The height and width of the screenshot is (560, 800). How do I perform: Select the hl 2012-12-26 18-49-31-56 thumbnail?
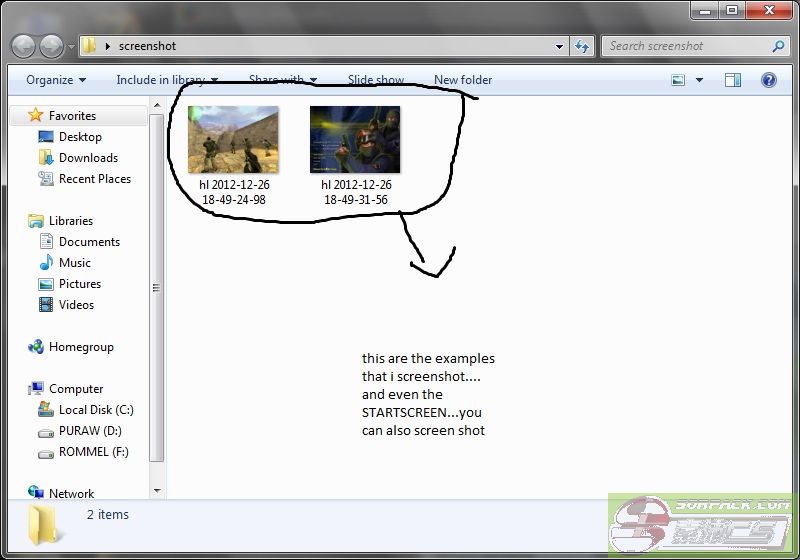point(356,140)
